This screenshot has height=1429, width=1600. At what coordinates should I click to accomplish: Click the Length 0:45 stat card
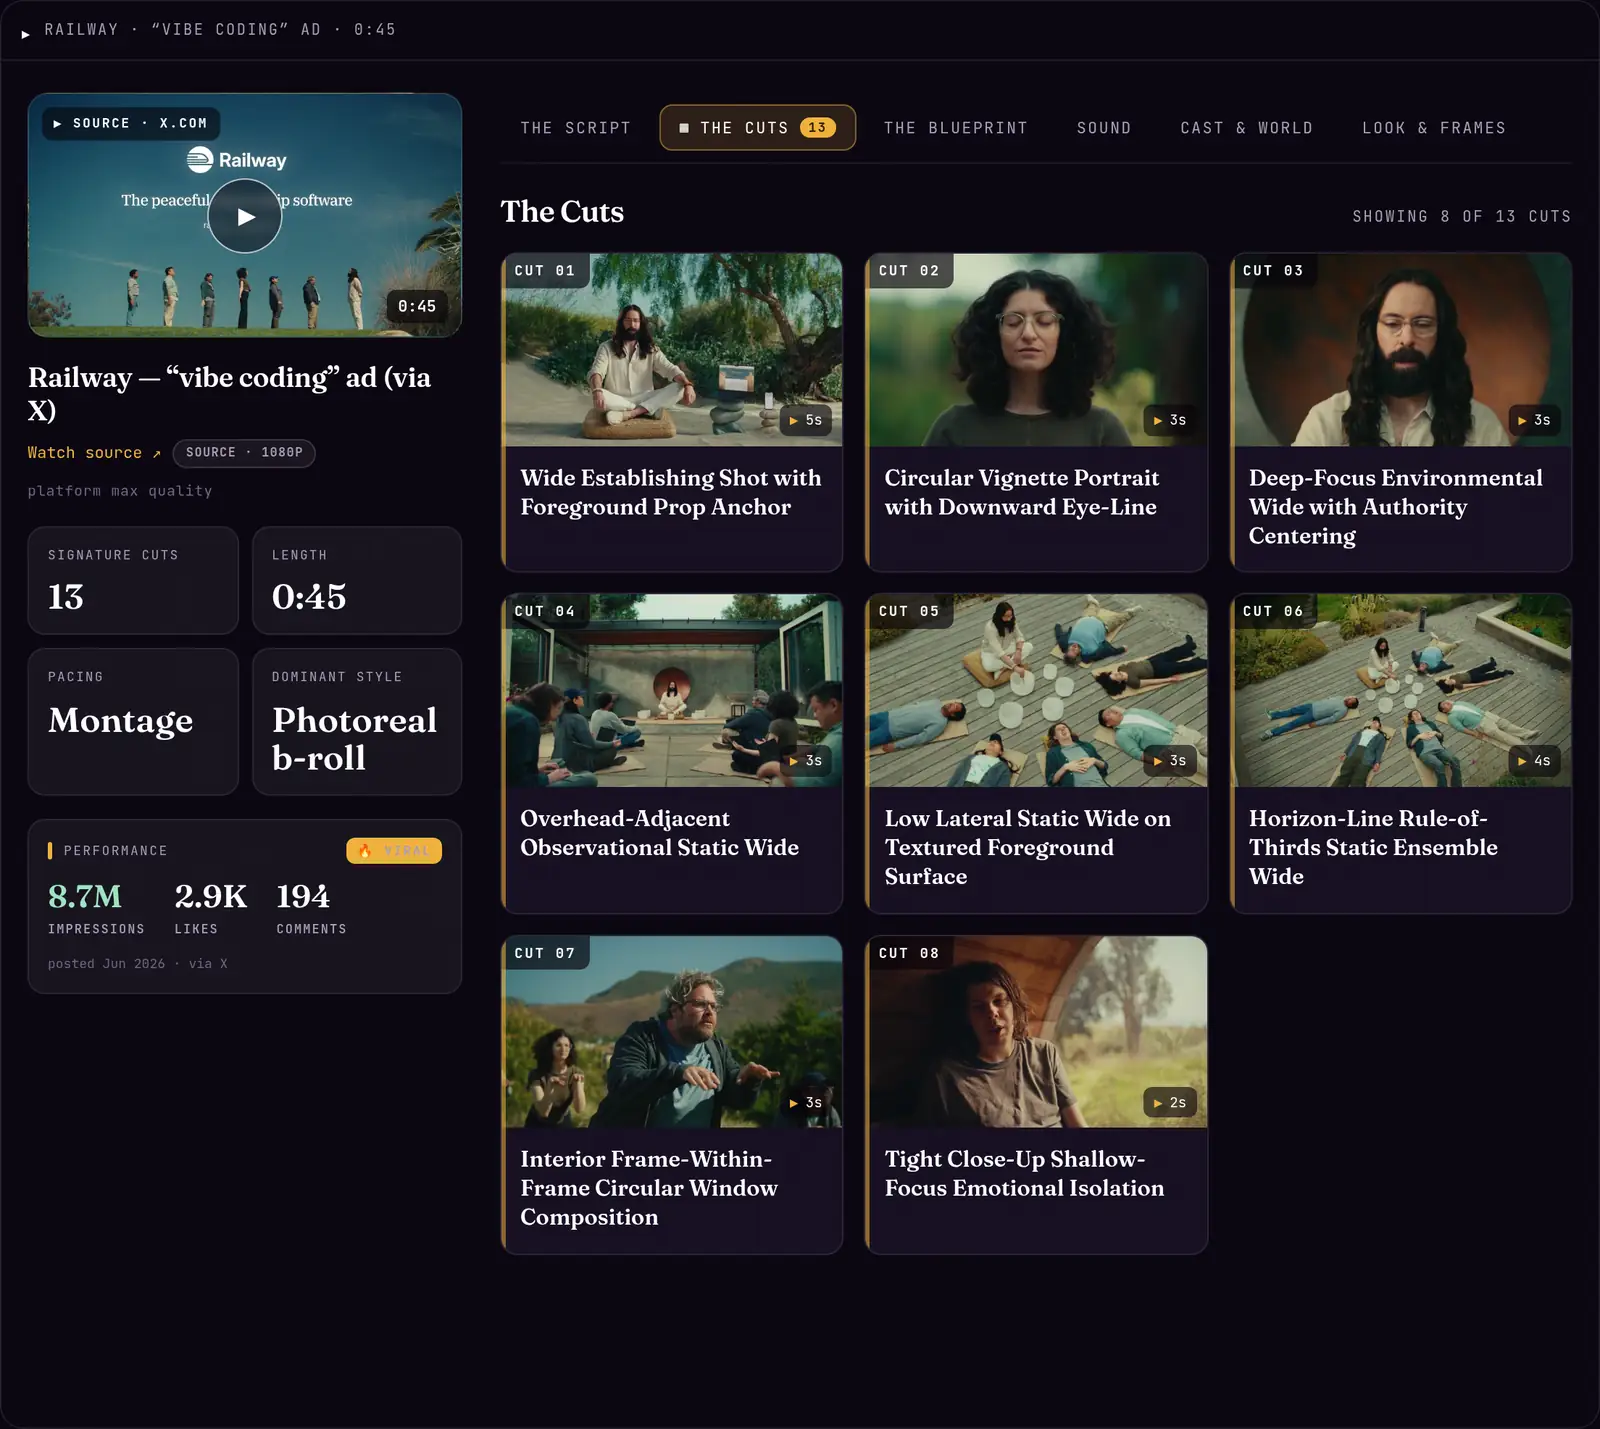(357, 580)
